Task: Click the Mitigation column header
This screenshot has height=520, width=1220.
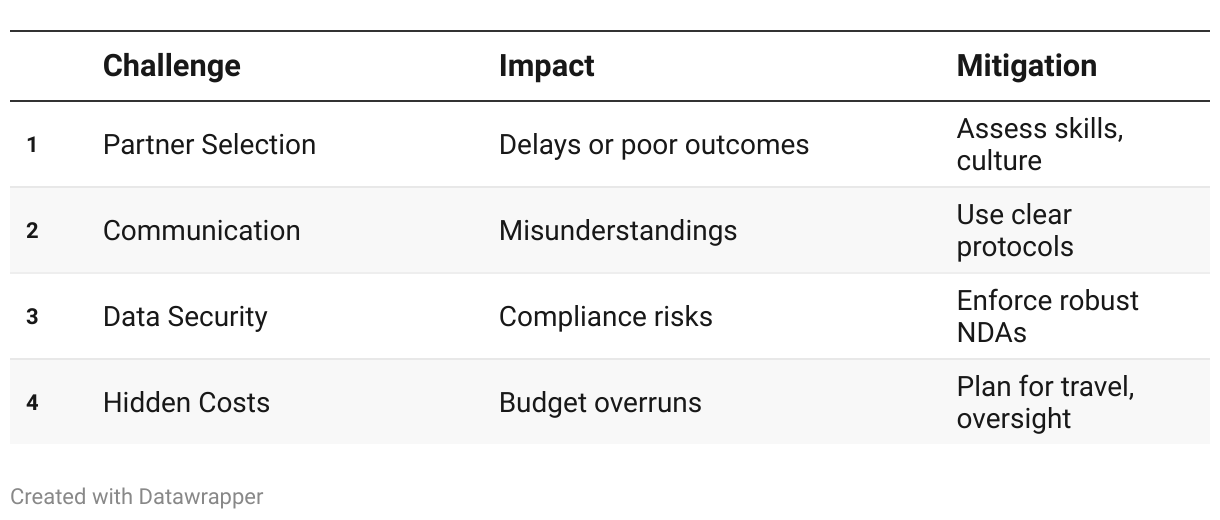Action: [x=1026, y=66]
